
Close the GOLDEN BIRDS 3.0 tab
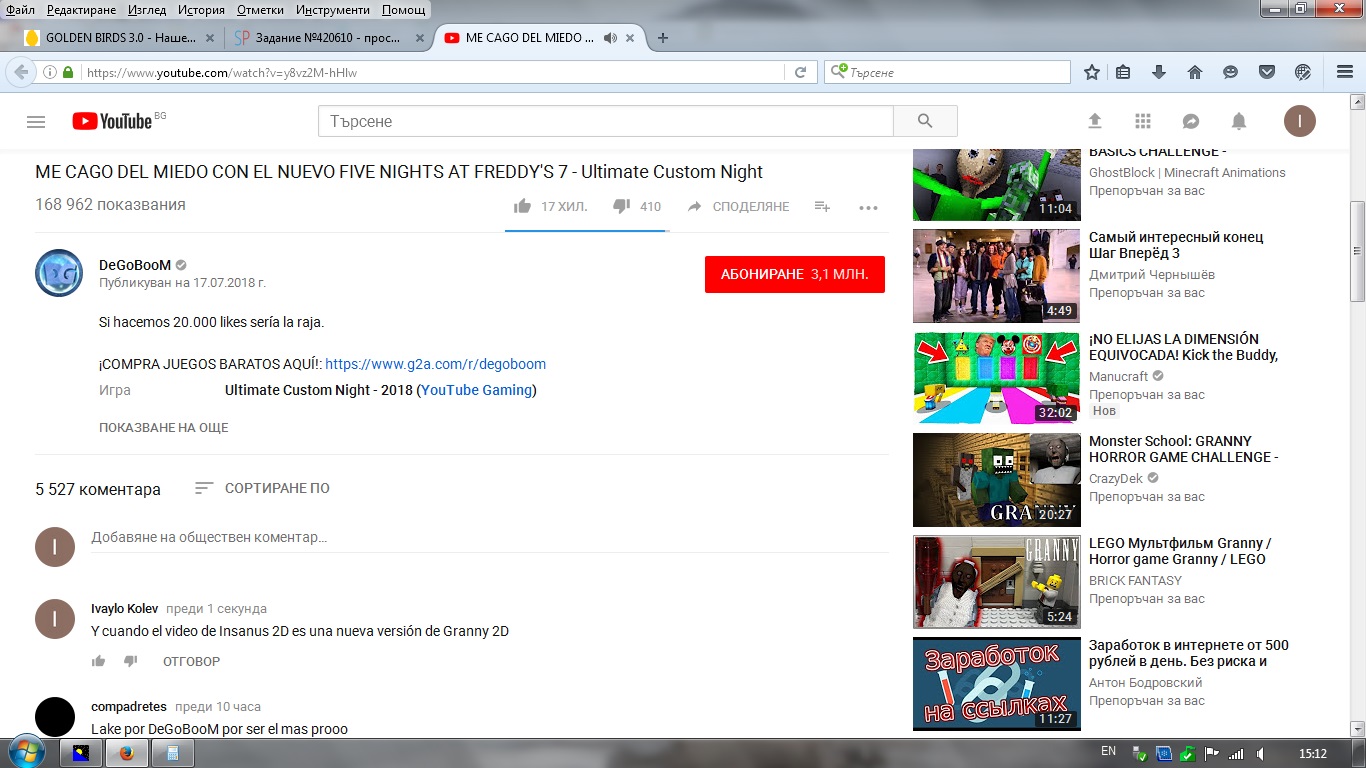tap(209, 38)
